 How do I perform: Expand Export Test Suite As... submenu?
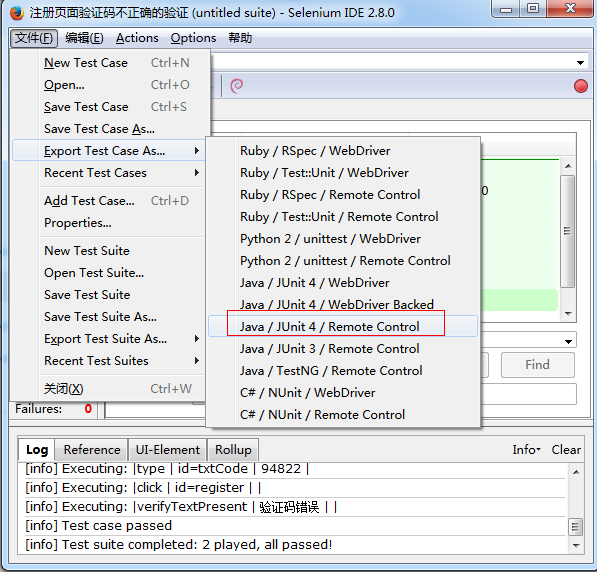point(110,339)
